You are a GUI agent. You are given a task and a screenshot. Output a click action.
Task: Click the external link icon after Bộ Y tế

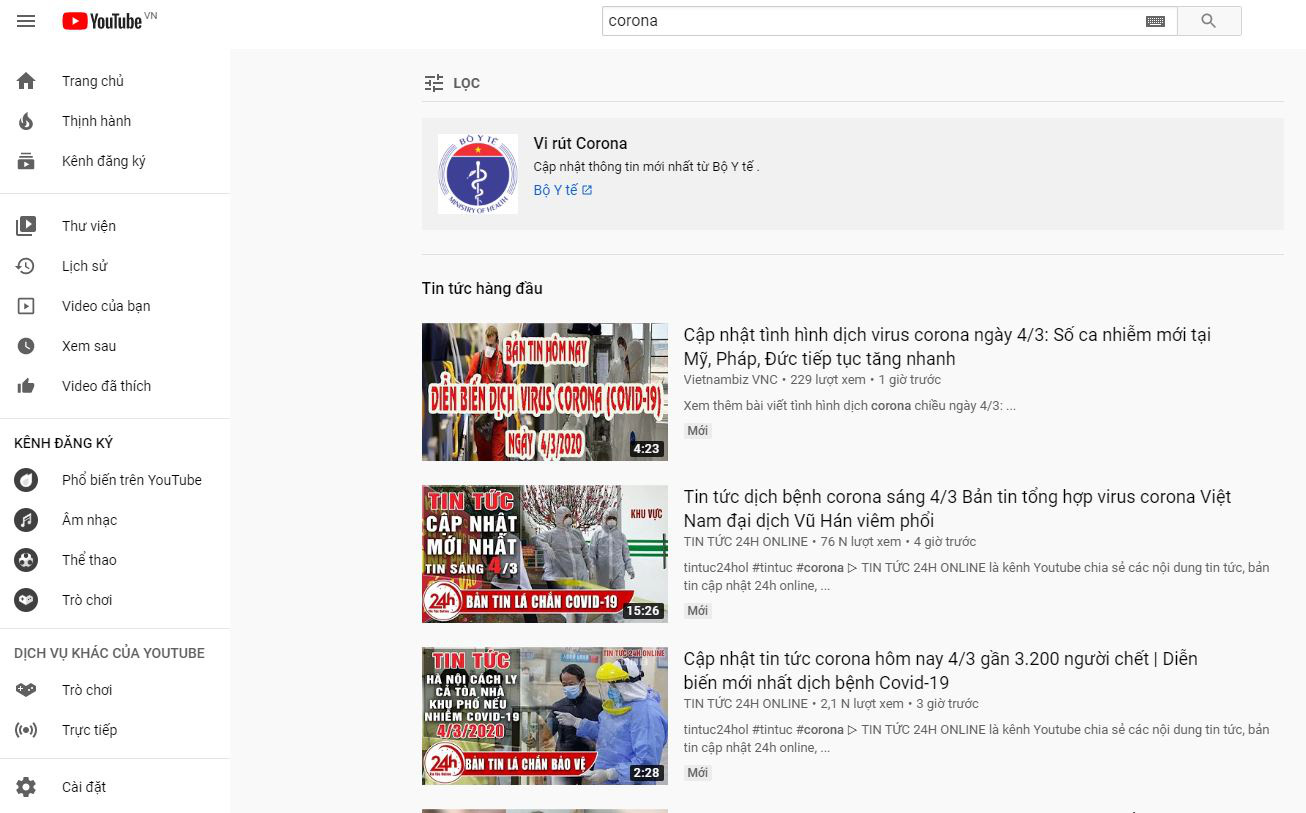click(587, 190)
